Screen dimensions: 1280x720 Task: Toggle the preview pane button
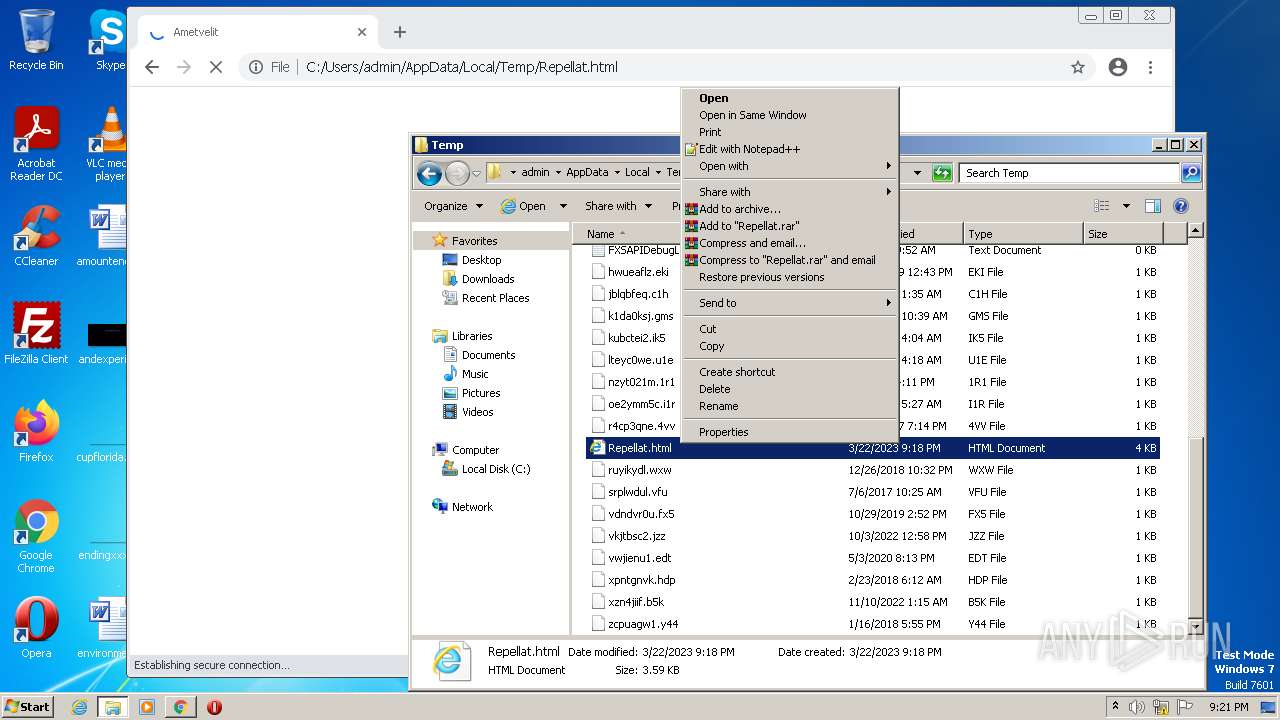tap(1152, 206)
